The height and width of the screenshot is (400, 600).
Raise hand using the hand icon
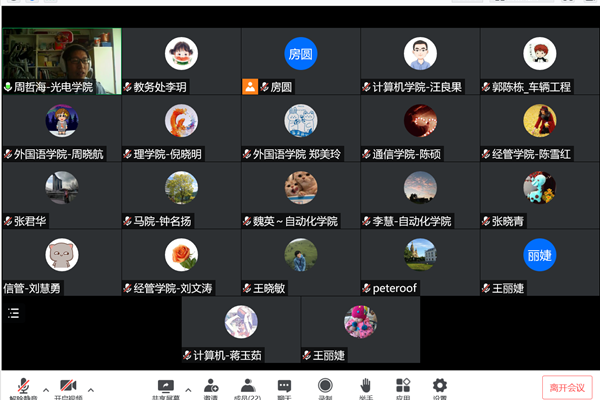point(366,386)
